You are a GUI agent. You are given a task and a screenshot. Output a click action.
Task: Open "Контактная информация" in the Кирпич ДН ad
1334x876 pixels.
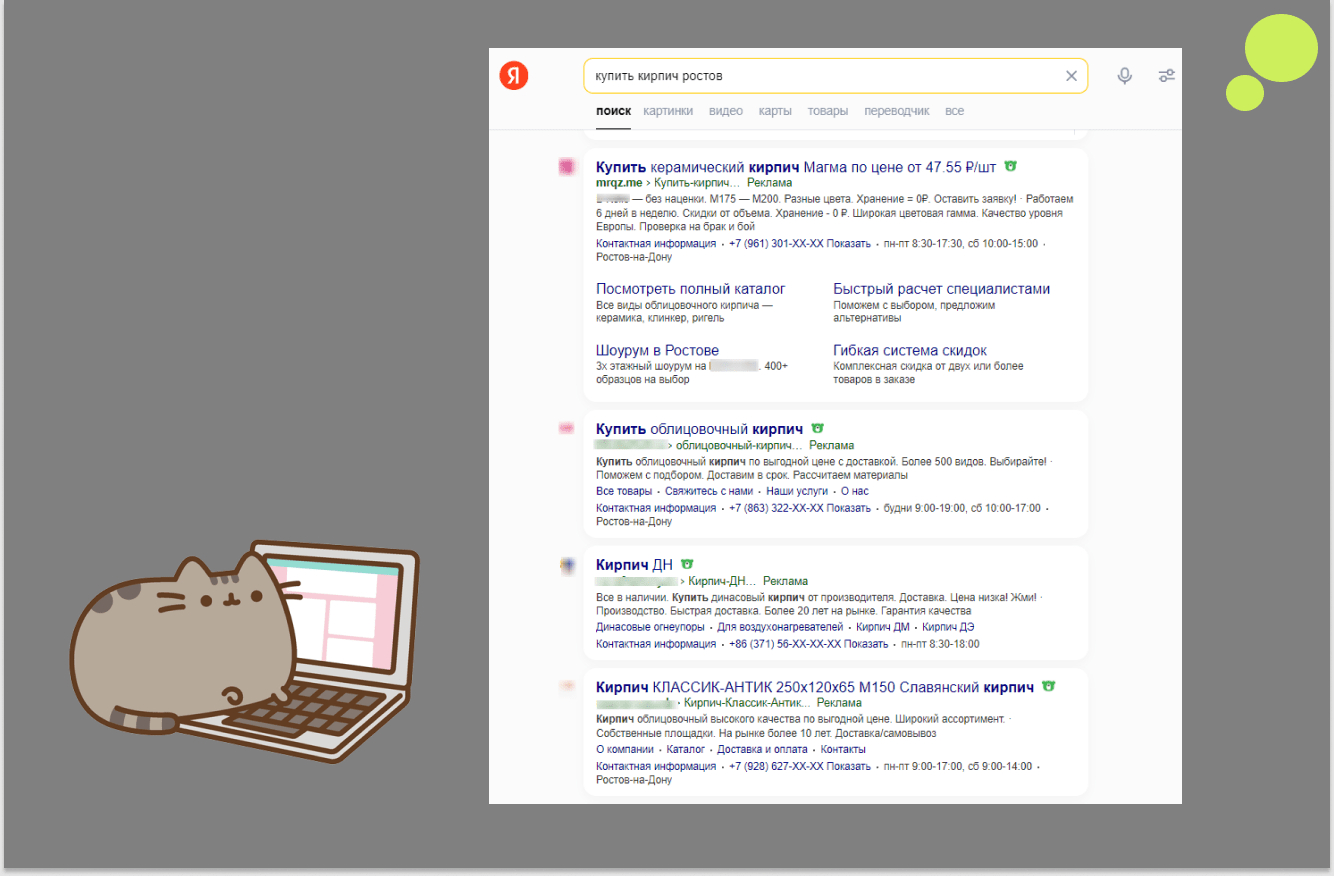tap(656, 644)
